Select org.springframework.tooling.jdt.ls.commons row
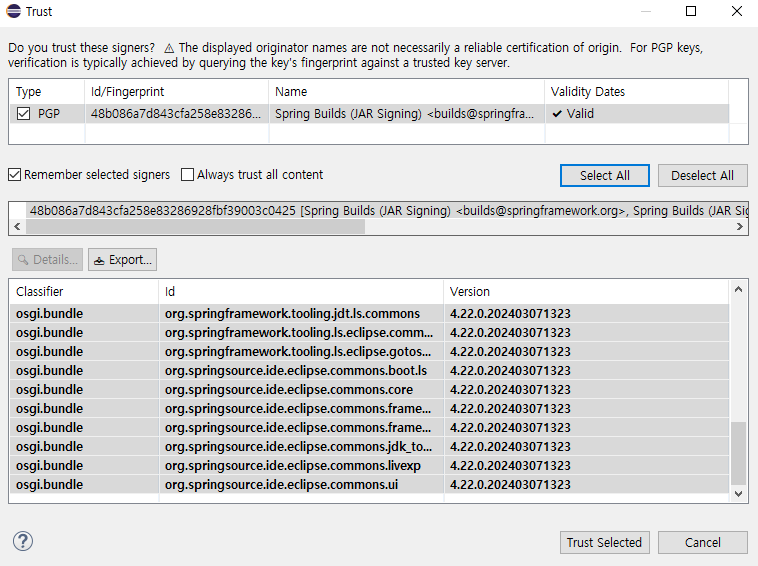This screenshot has width=758, height=566. point(369,313)
